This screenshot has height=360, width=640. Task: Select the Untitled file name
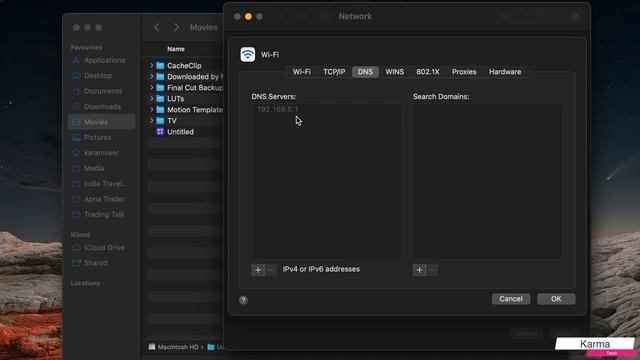pyautogui.click(x=180, y=132)
